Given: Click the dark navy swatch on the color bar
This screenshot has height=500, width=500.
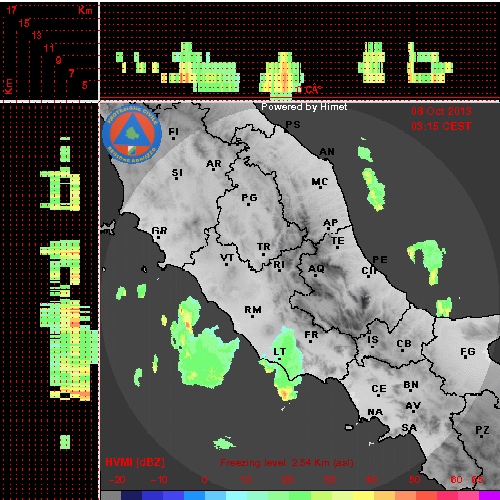Looking at the screenshot, I should click(x=132, y=495).
